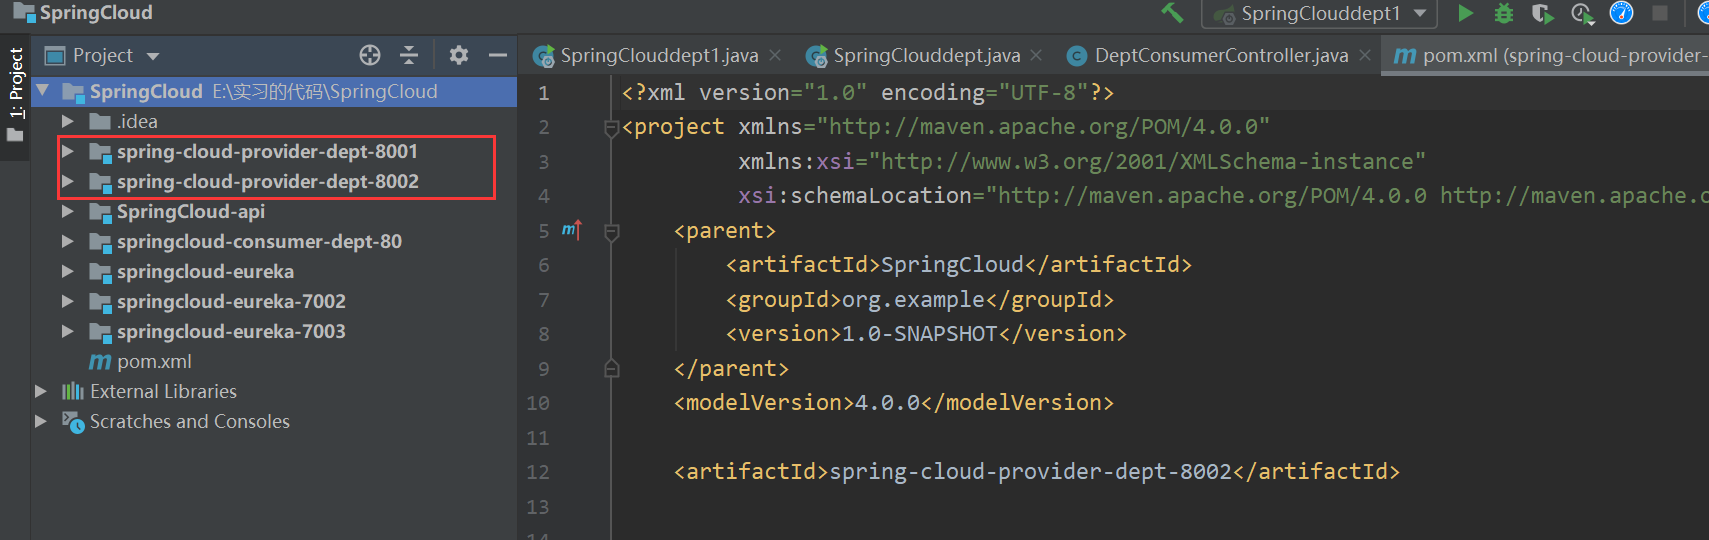Run SpringClouddept1 with the green play icon
This screenshot has height=540, width=1709.
pos(1465,13)
